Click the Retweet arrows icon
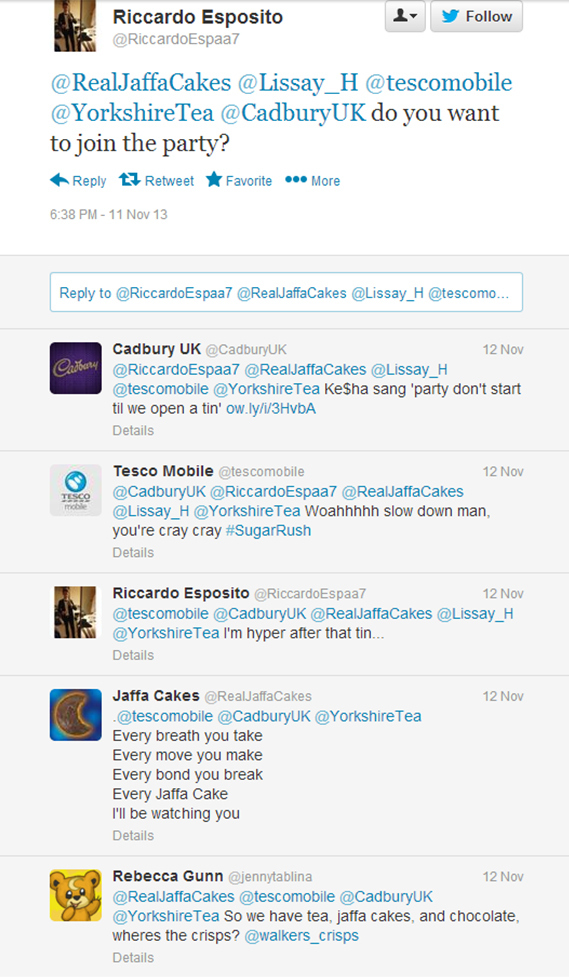Viewport: 569px width, 977px height. 130,179
